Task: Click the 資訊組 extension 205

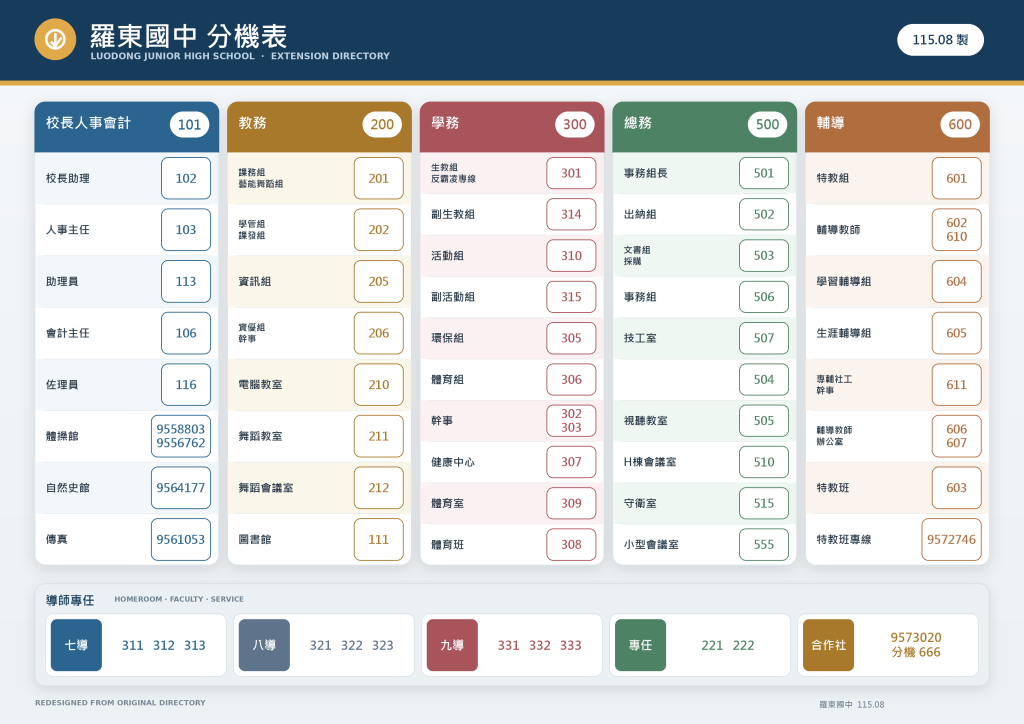Action: point(379,281)
